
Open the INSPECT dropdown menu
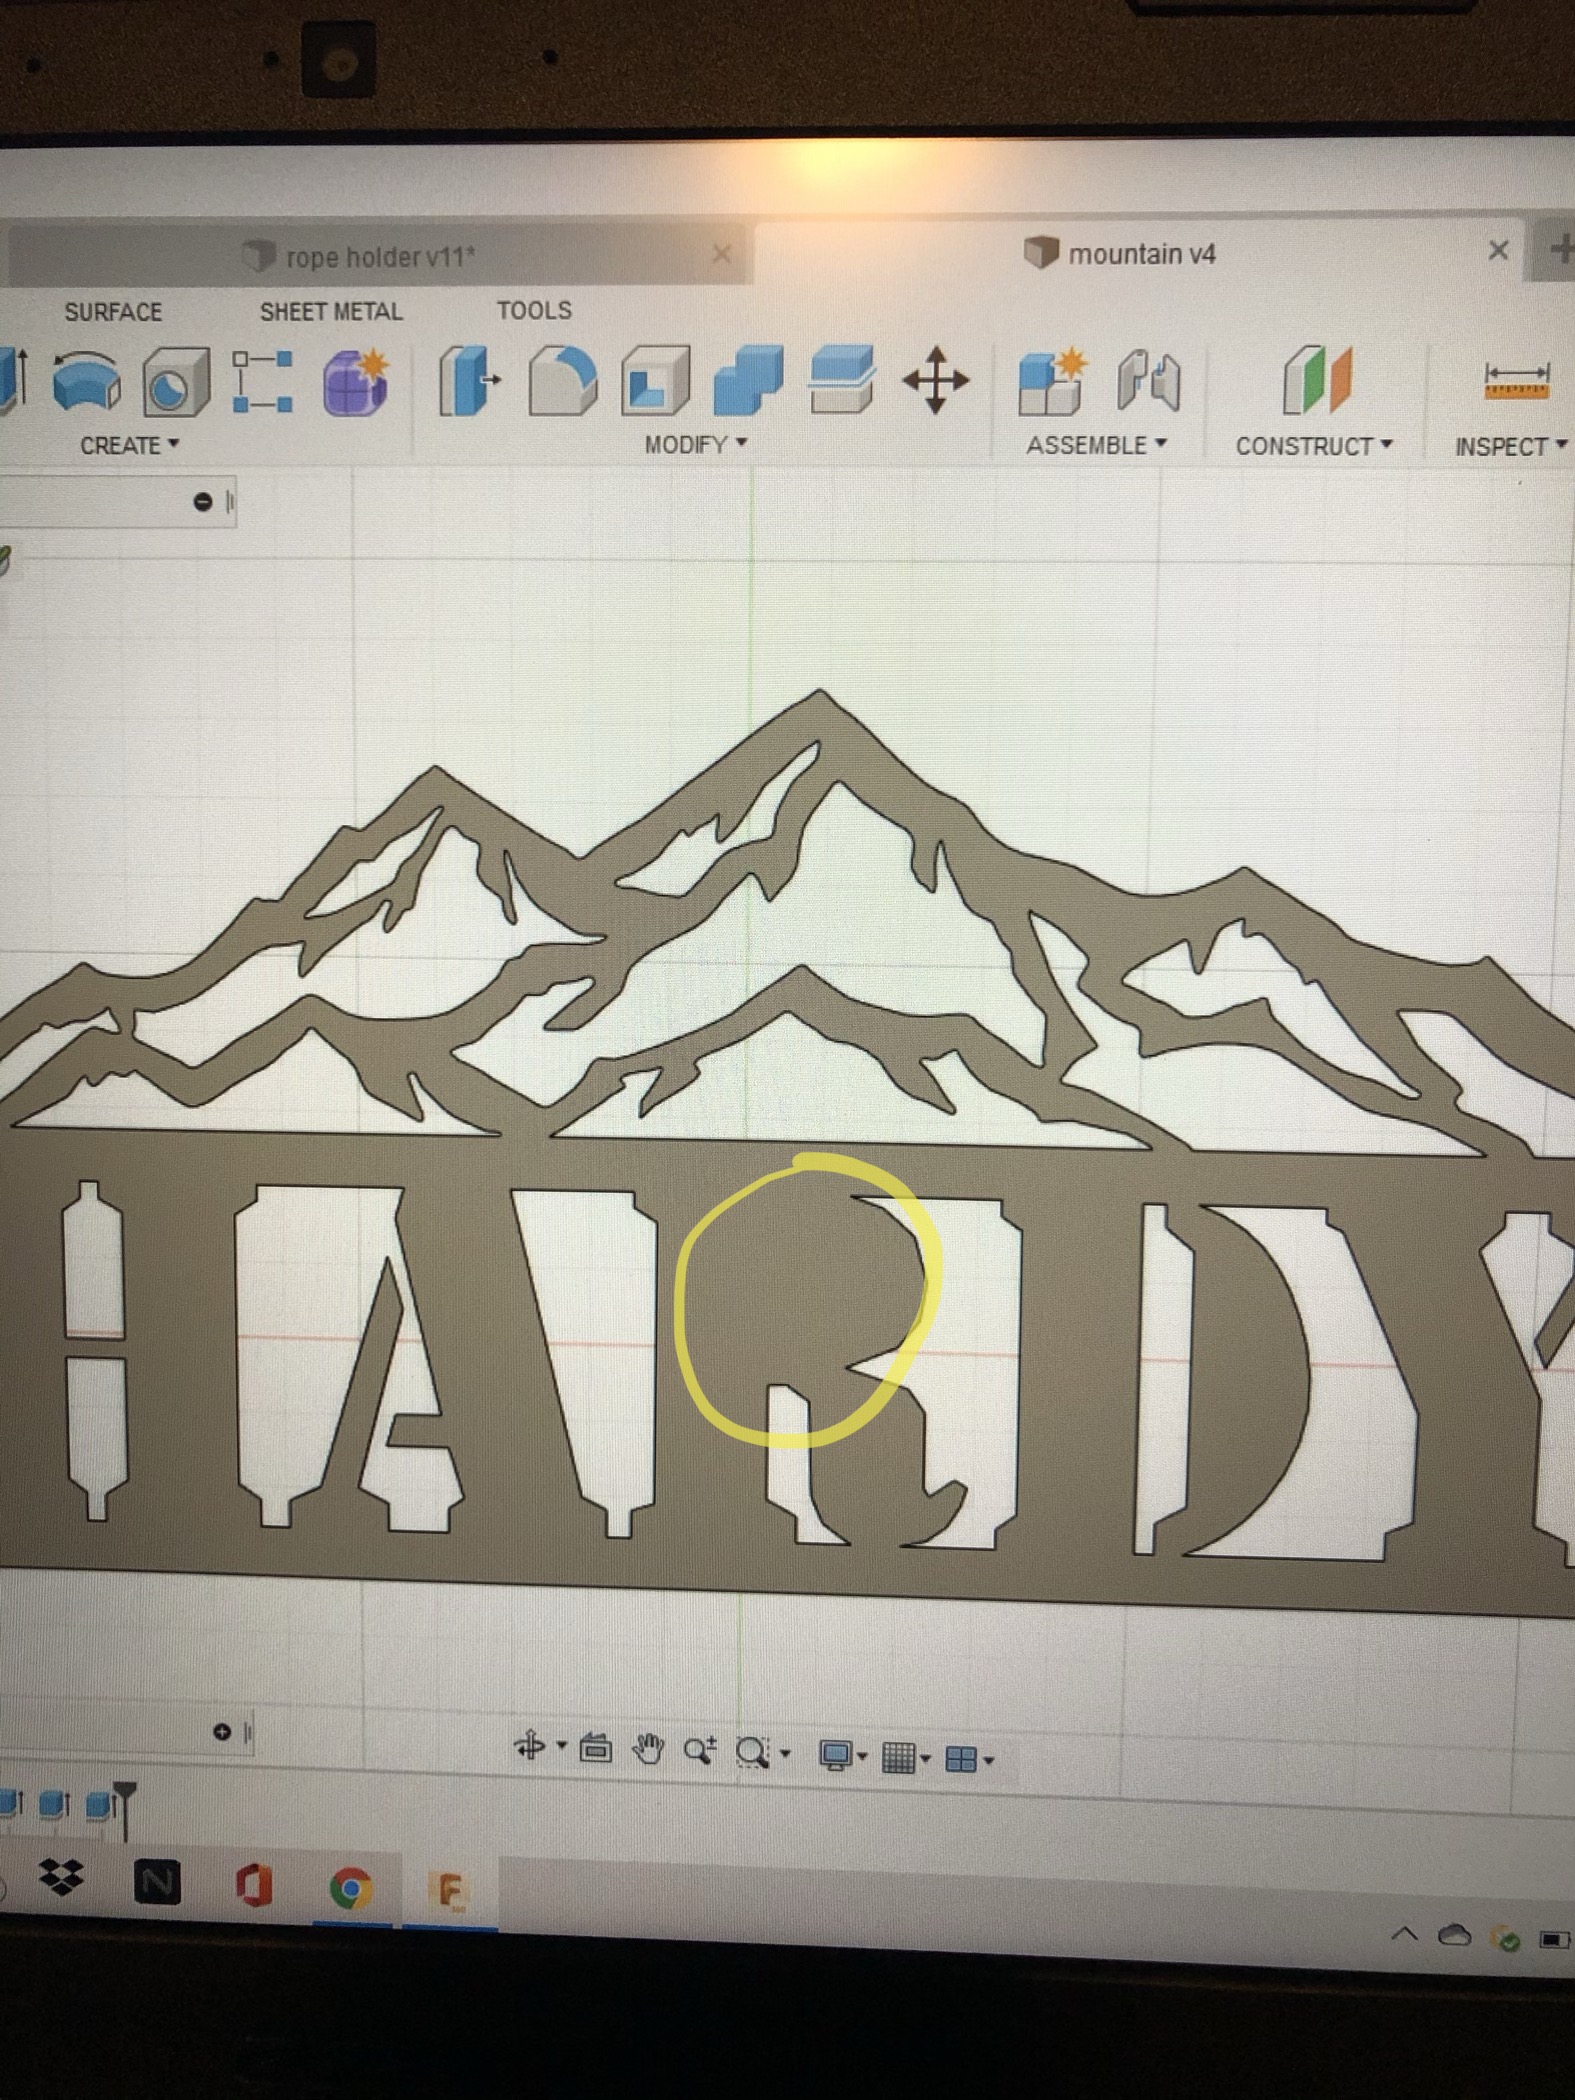pyautogui.click(x=1510, y=447)
